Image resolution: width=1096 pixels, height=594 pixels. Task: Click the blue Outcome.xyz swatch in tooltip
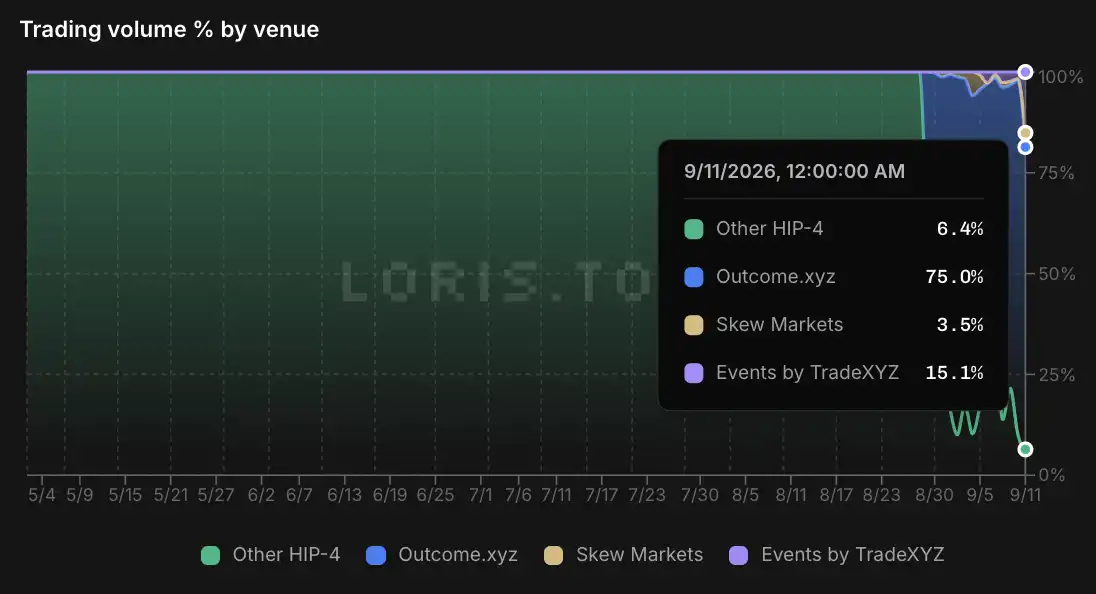tap(693, 277)
